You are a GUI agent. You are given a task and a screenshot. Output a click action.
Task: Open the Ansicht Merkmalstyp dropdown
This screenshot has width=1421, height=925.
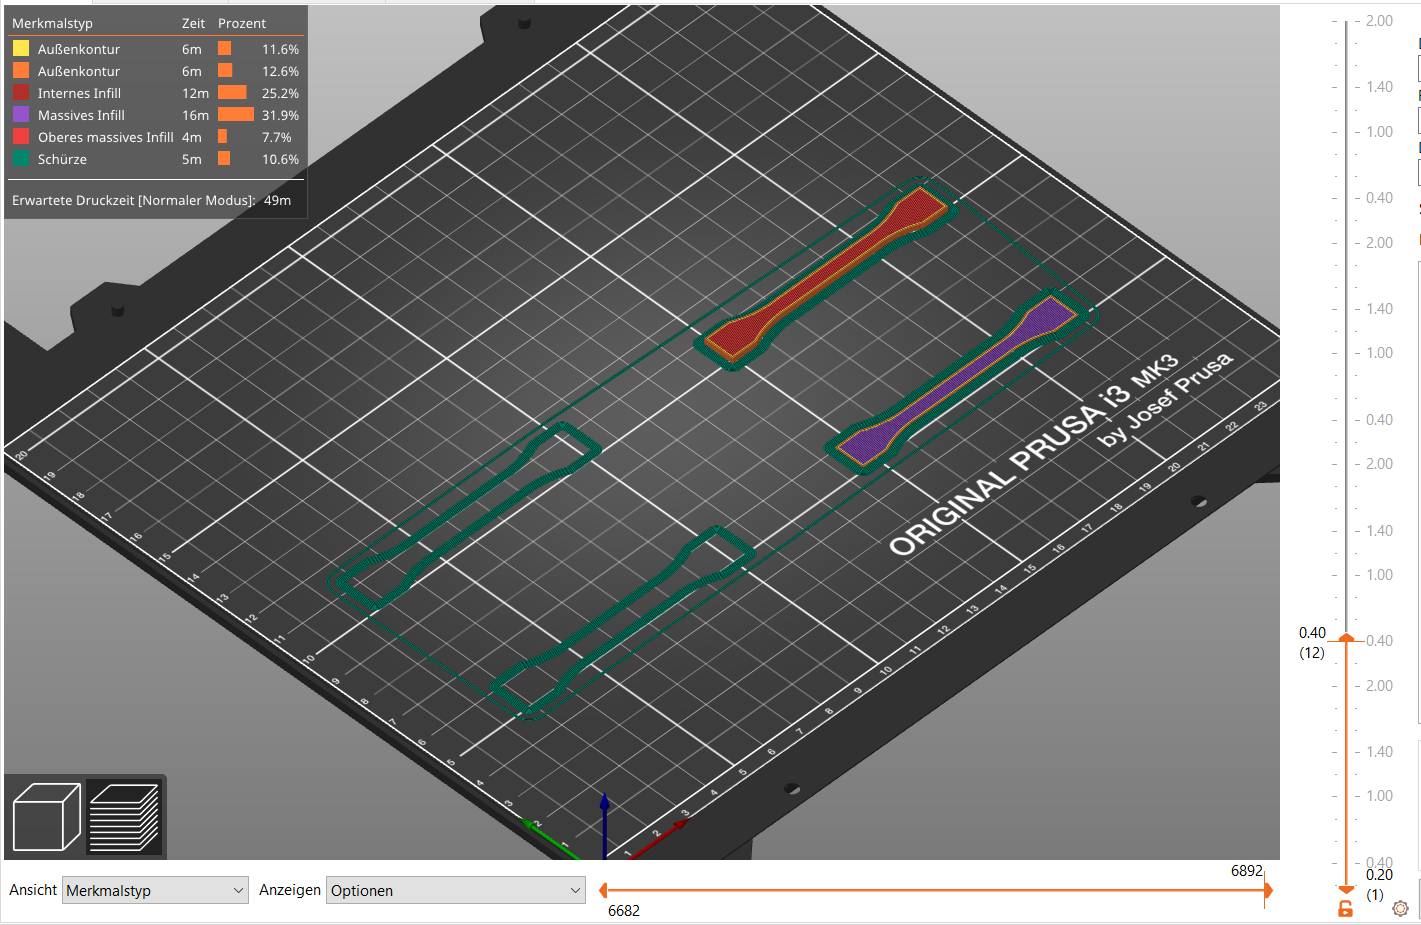pos(154,889)
